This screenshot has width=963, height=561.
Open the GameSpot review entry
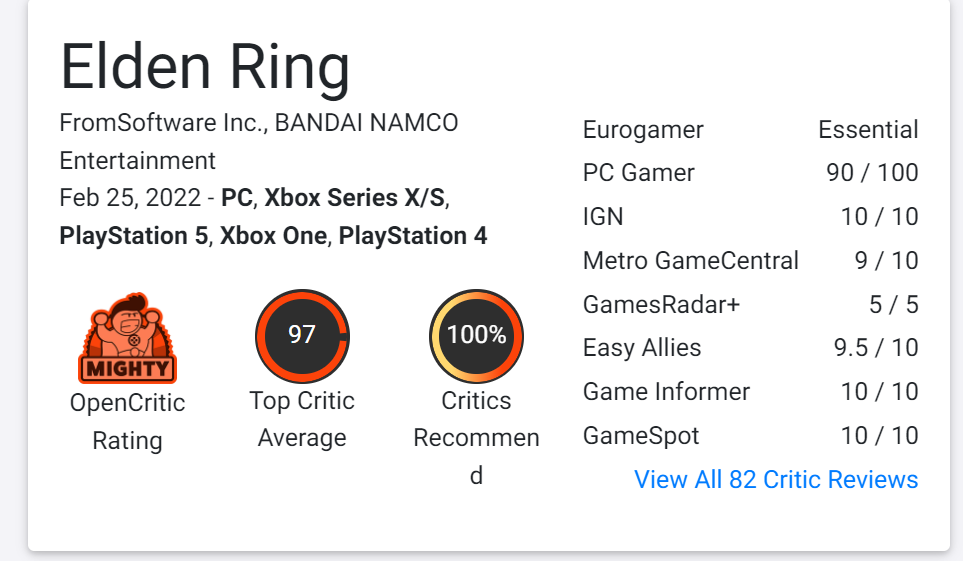(751, 436)
